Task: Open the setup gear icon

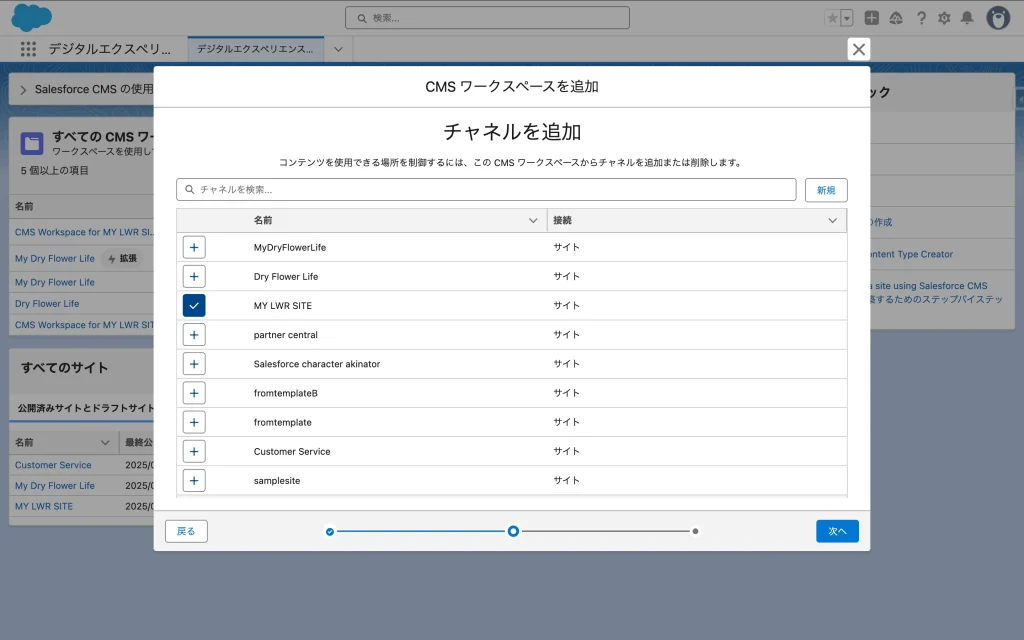Action: (943, 18)
